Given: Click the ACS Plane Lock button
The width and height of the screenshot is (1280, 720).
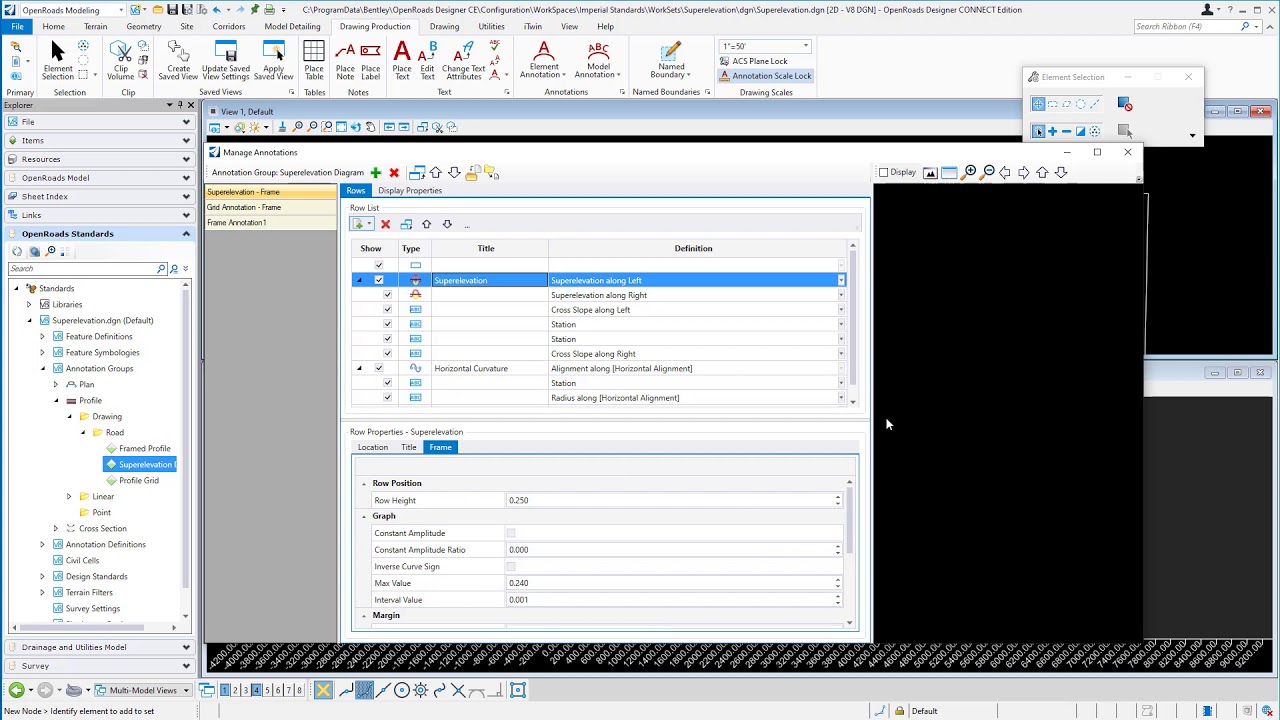Looking at the screenshot, I should (x=753, y=61).
